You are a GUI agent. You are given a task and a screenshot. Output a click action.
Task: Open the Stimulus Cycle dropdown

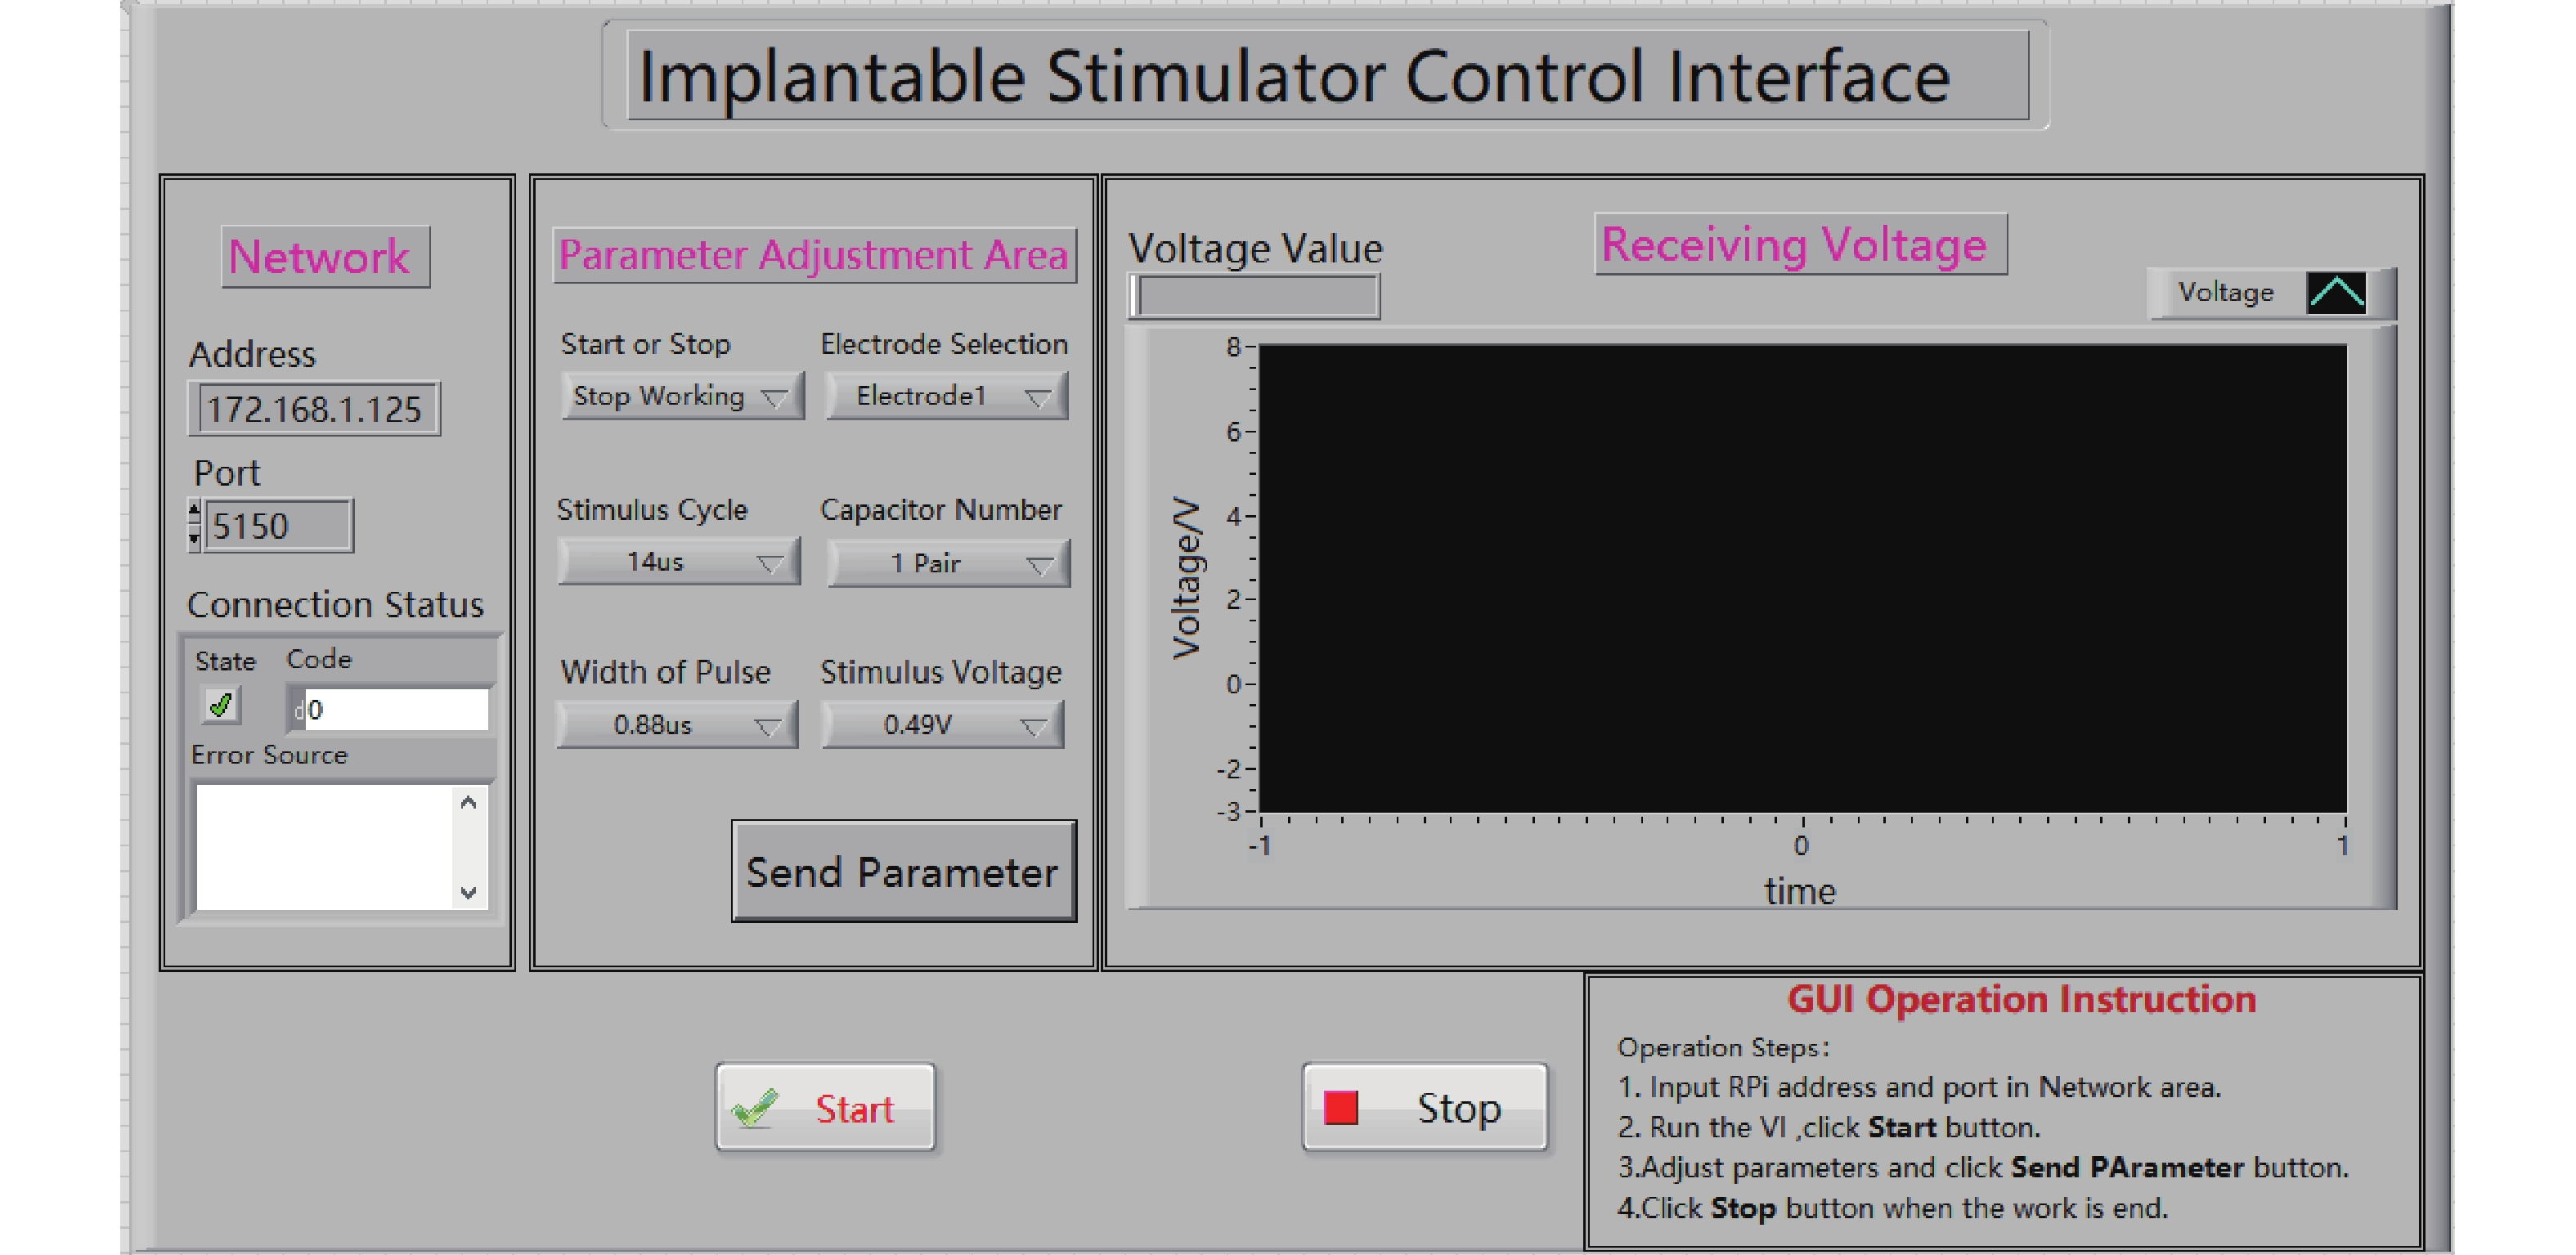[679, 562]
